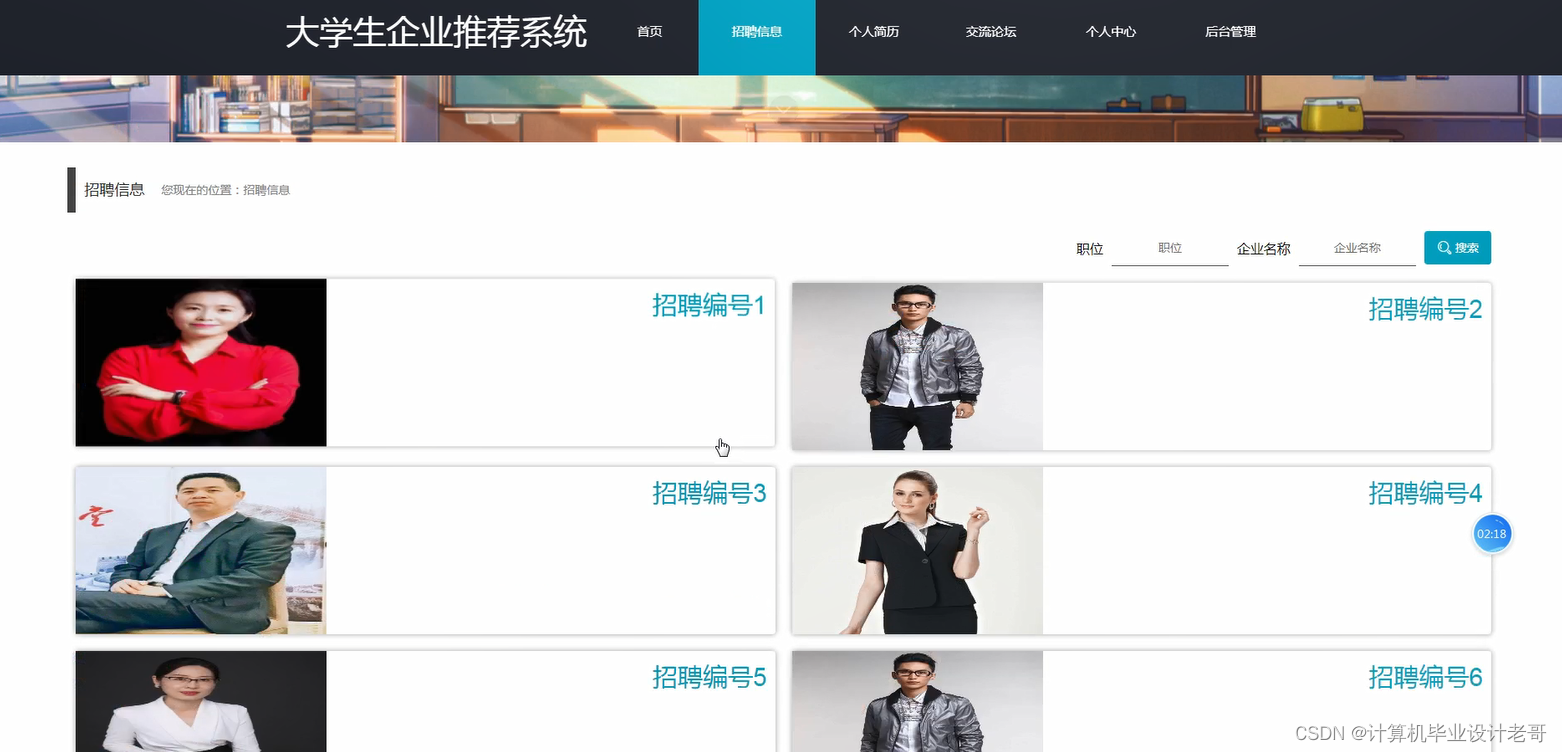Click the photo on 招聘编号6 card

click(917, 701)
